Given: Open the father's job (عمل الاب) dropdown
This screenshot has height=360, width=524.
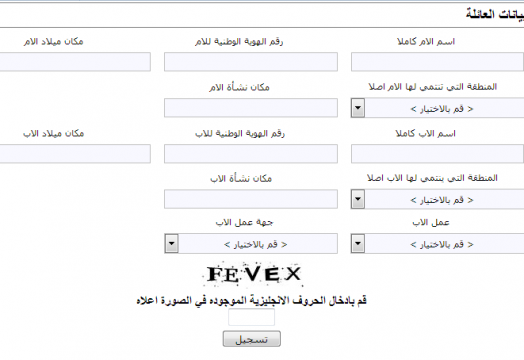Looking at the screenshot, I should 437,244.
